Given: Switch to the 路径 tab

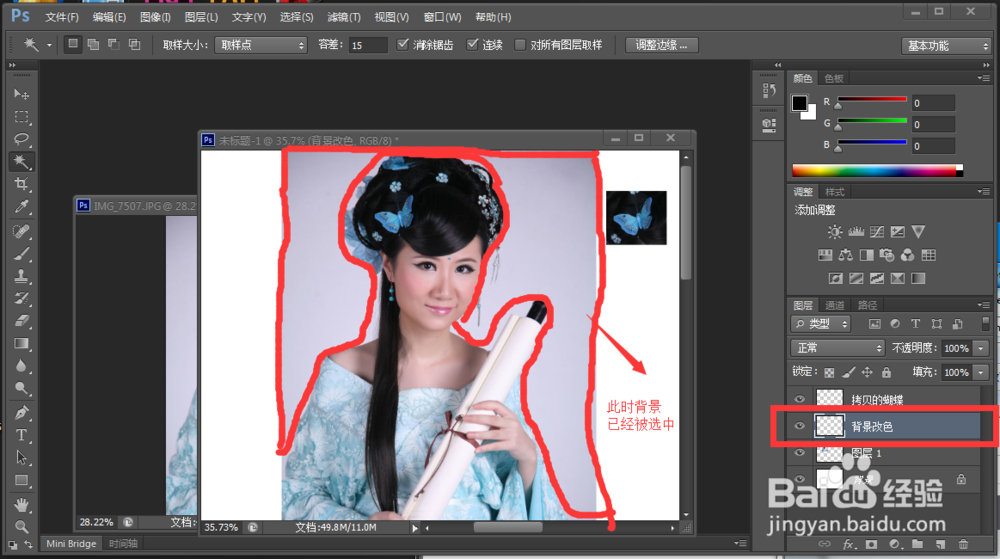Looking at the screenshot, I should click(x=867, y=305).
